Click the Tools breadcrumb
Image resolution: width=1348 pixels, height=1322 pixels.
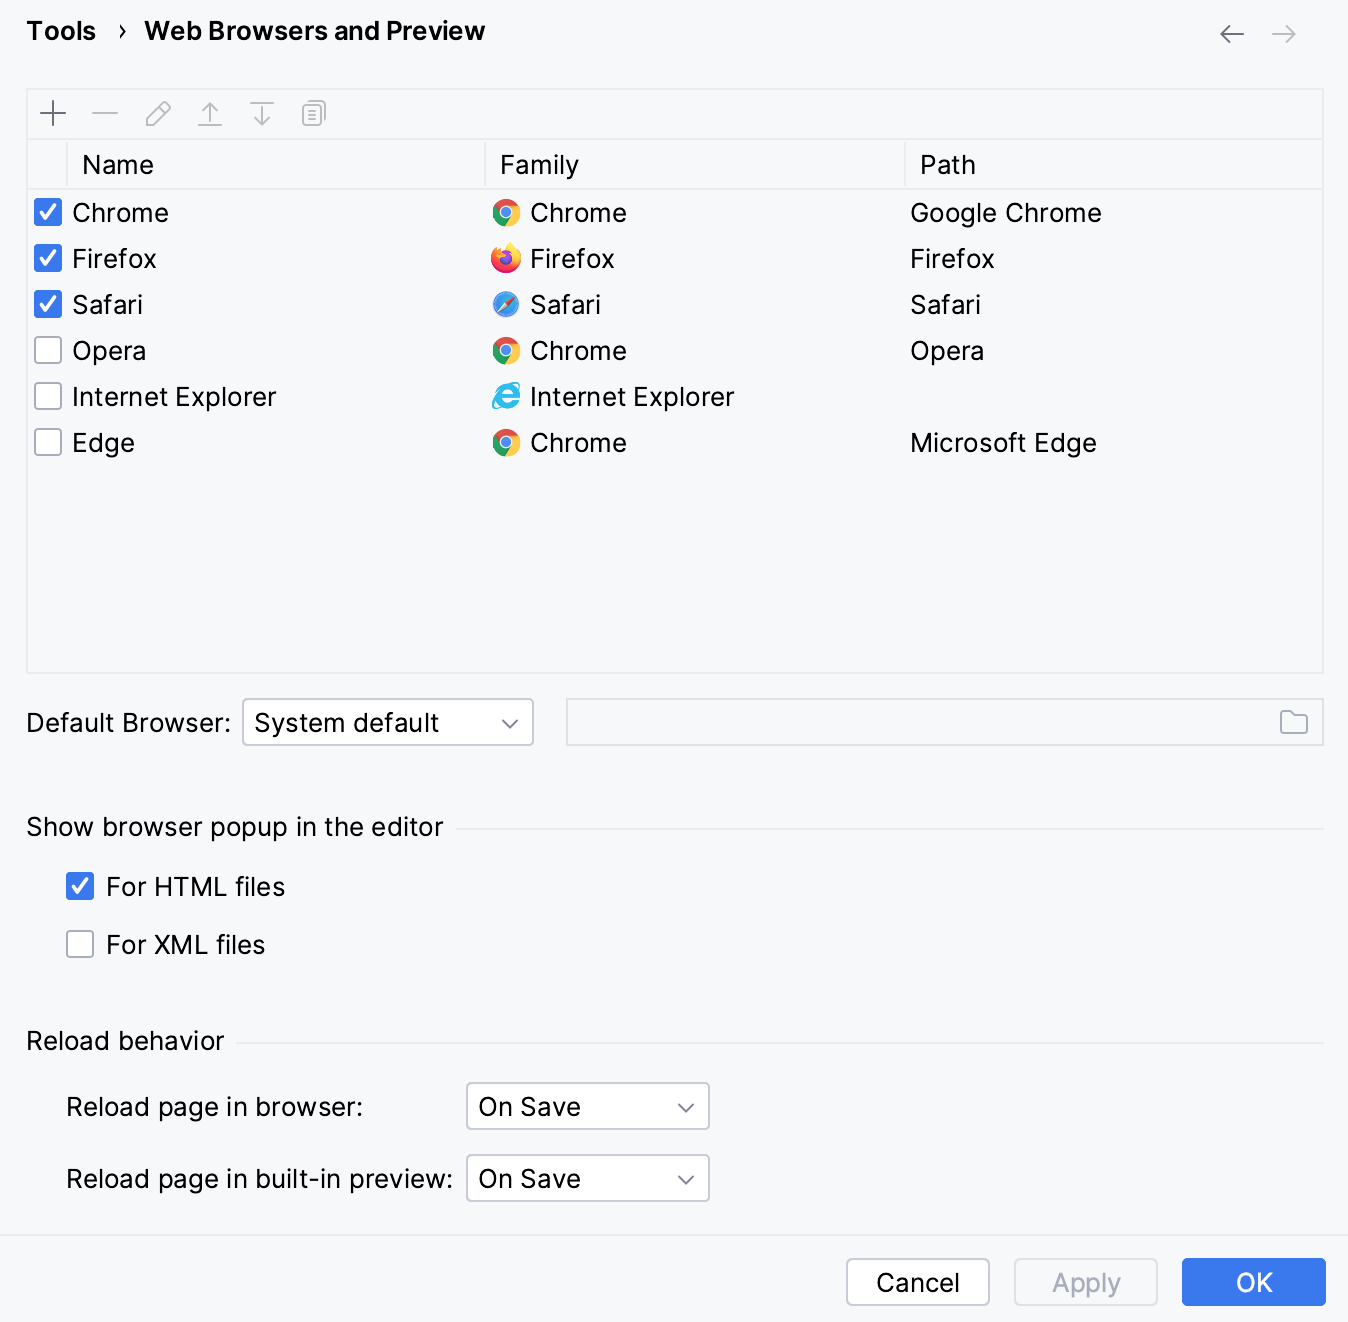[x=61, y=31]
